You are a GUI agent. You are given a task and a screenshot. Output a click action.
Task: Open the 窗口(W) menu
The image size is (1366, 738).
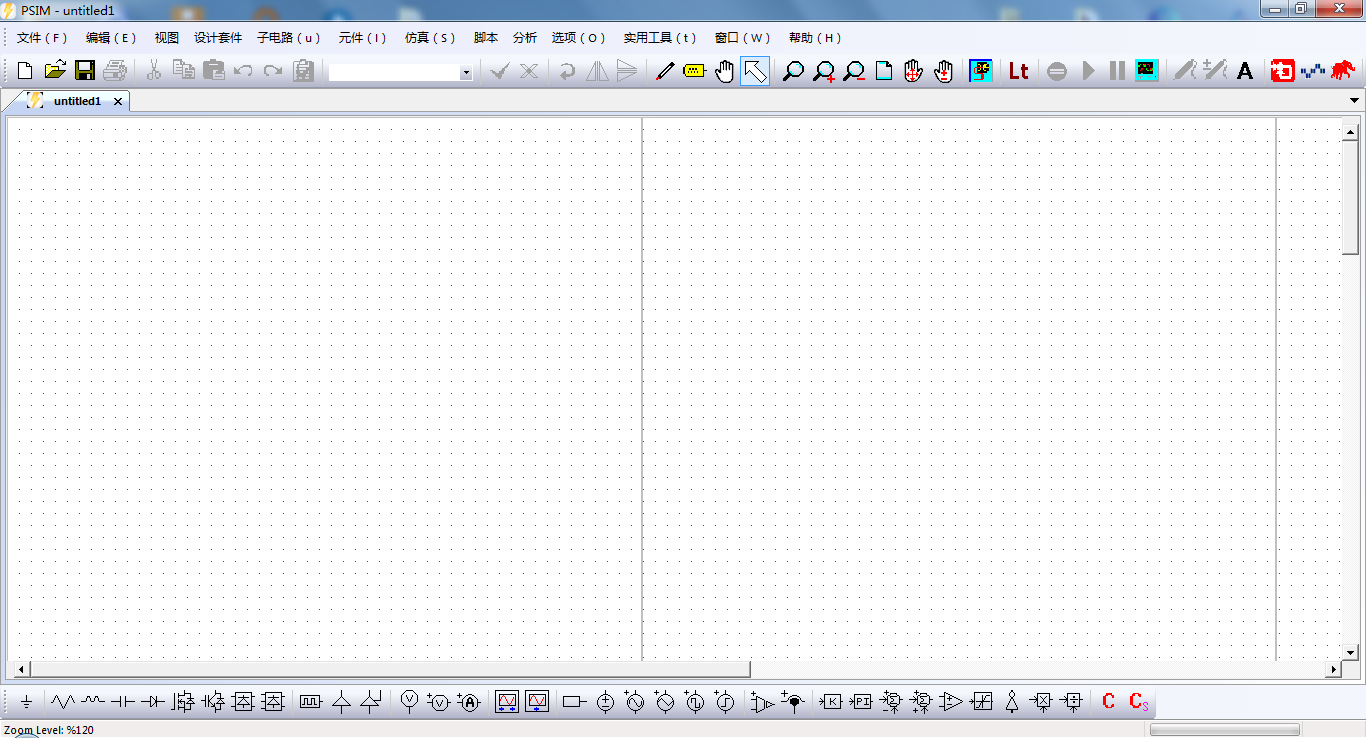743,38
